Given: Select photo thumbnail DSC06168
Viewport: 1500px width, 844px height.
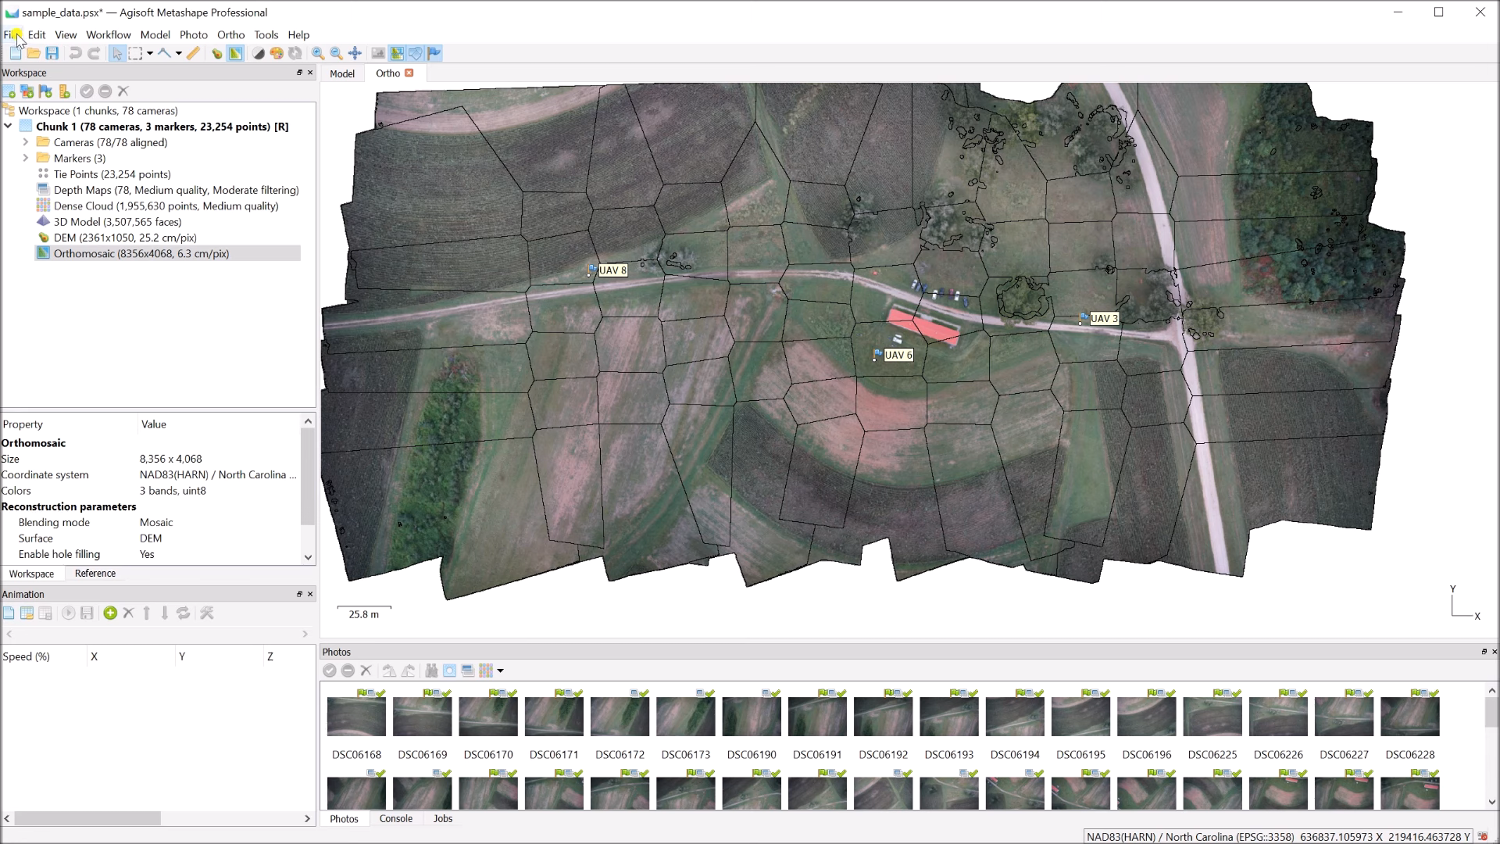Looking at the screenshot, I should 356,716.
